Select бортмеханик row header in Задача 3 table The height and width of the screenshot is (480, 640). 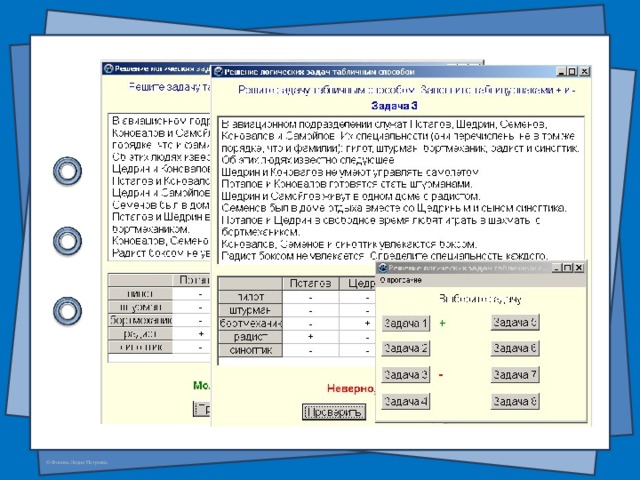250,324
